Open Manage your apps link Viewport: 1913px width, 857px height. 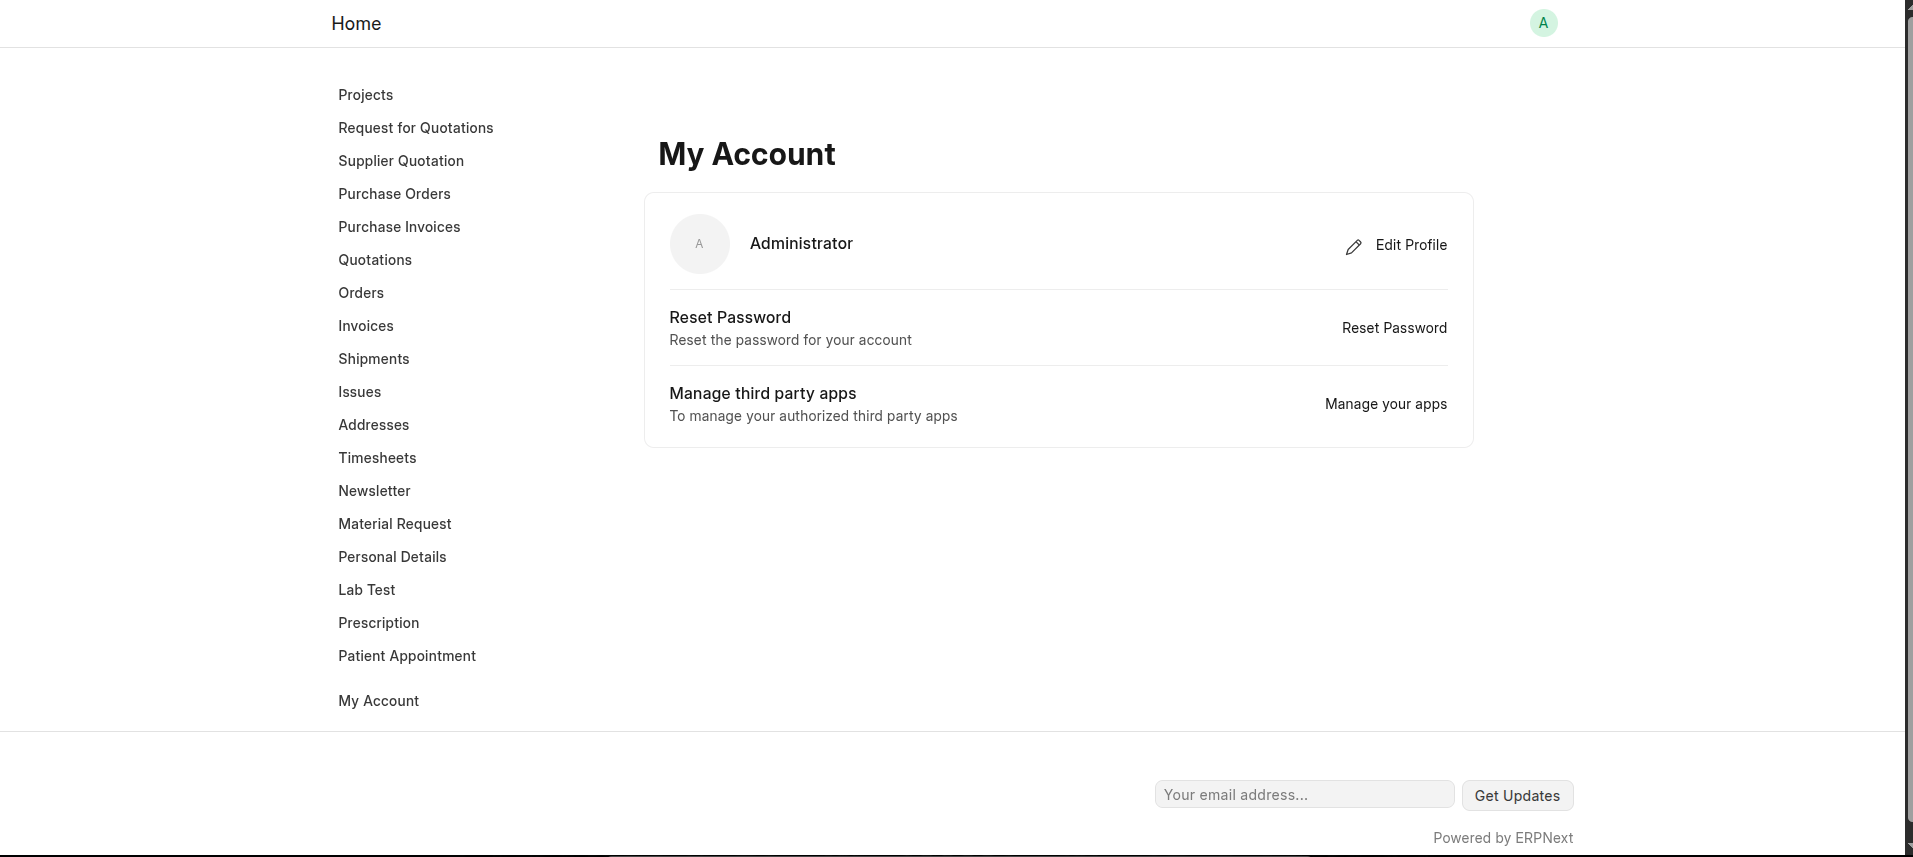(x=1386, y=404)
